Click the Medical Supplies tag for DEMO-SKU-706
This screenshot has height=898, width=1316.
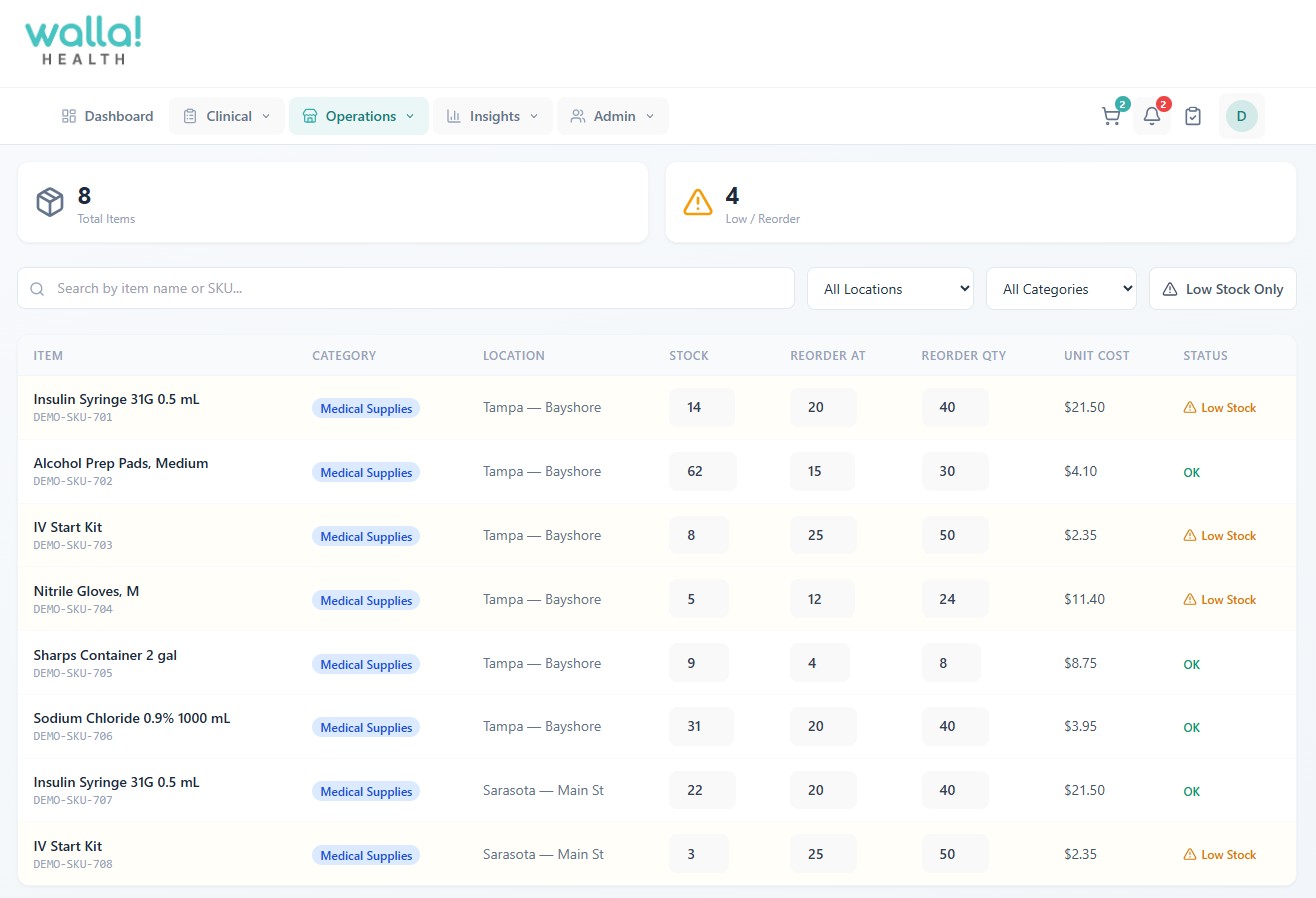[366, 728]
